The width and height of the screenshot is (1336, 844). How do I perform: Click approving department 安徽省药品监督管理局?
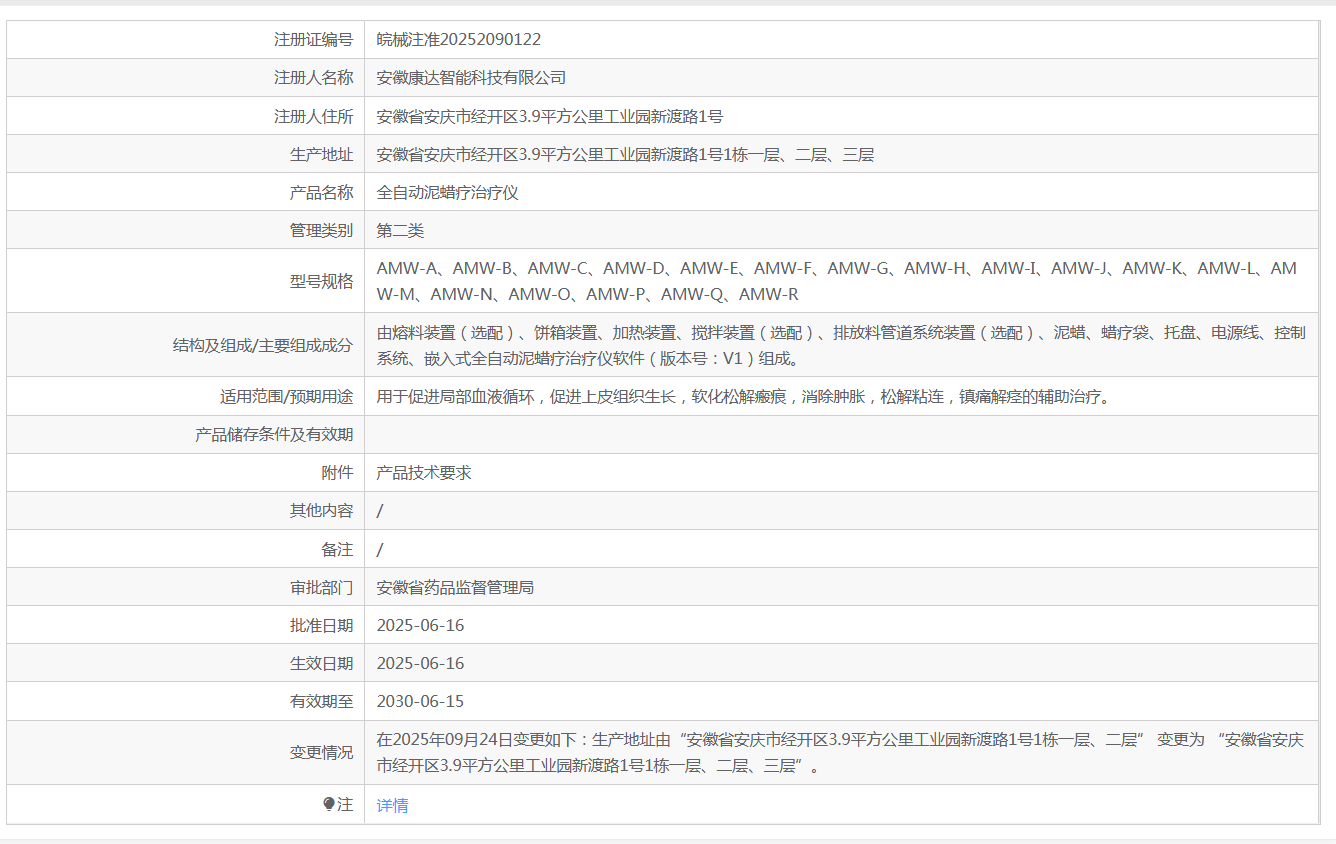click(456, 587)
